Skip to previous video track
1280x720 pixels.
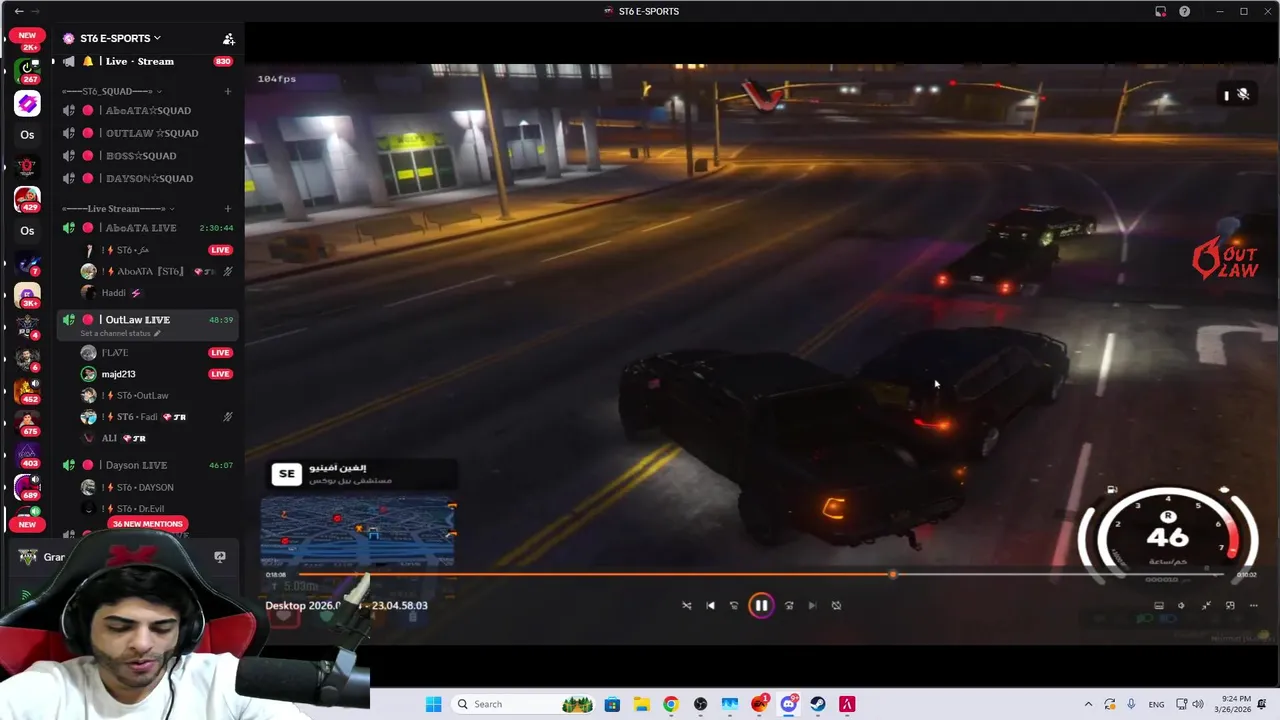click(710, 605)
